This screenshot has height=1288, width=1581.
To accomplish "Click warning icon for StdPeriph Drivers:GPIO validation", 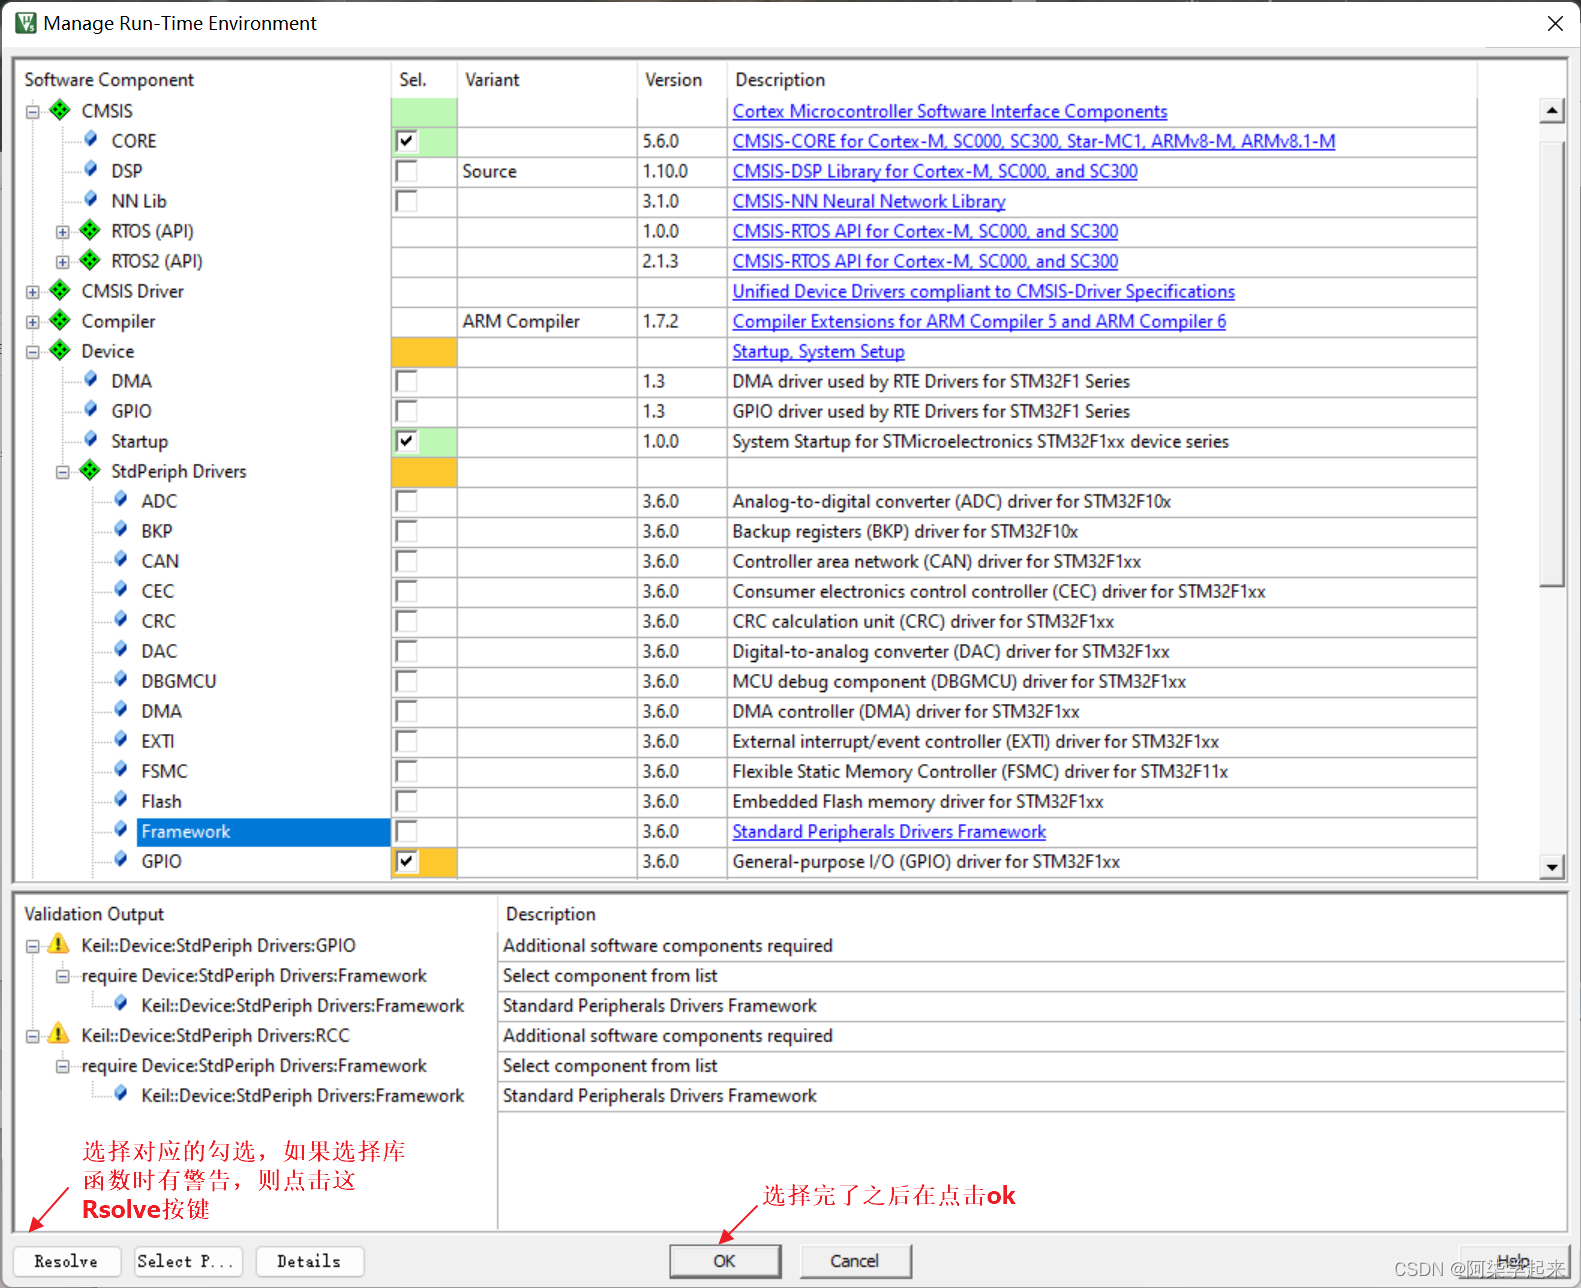I will 59,944.
